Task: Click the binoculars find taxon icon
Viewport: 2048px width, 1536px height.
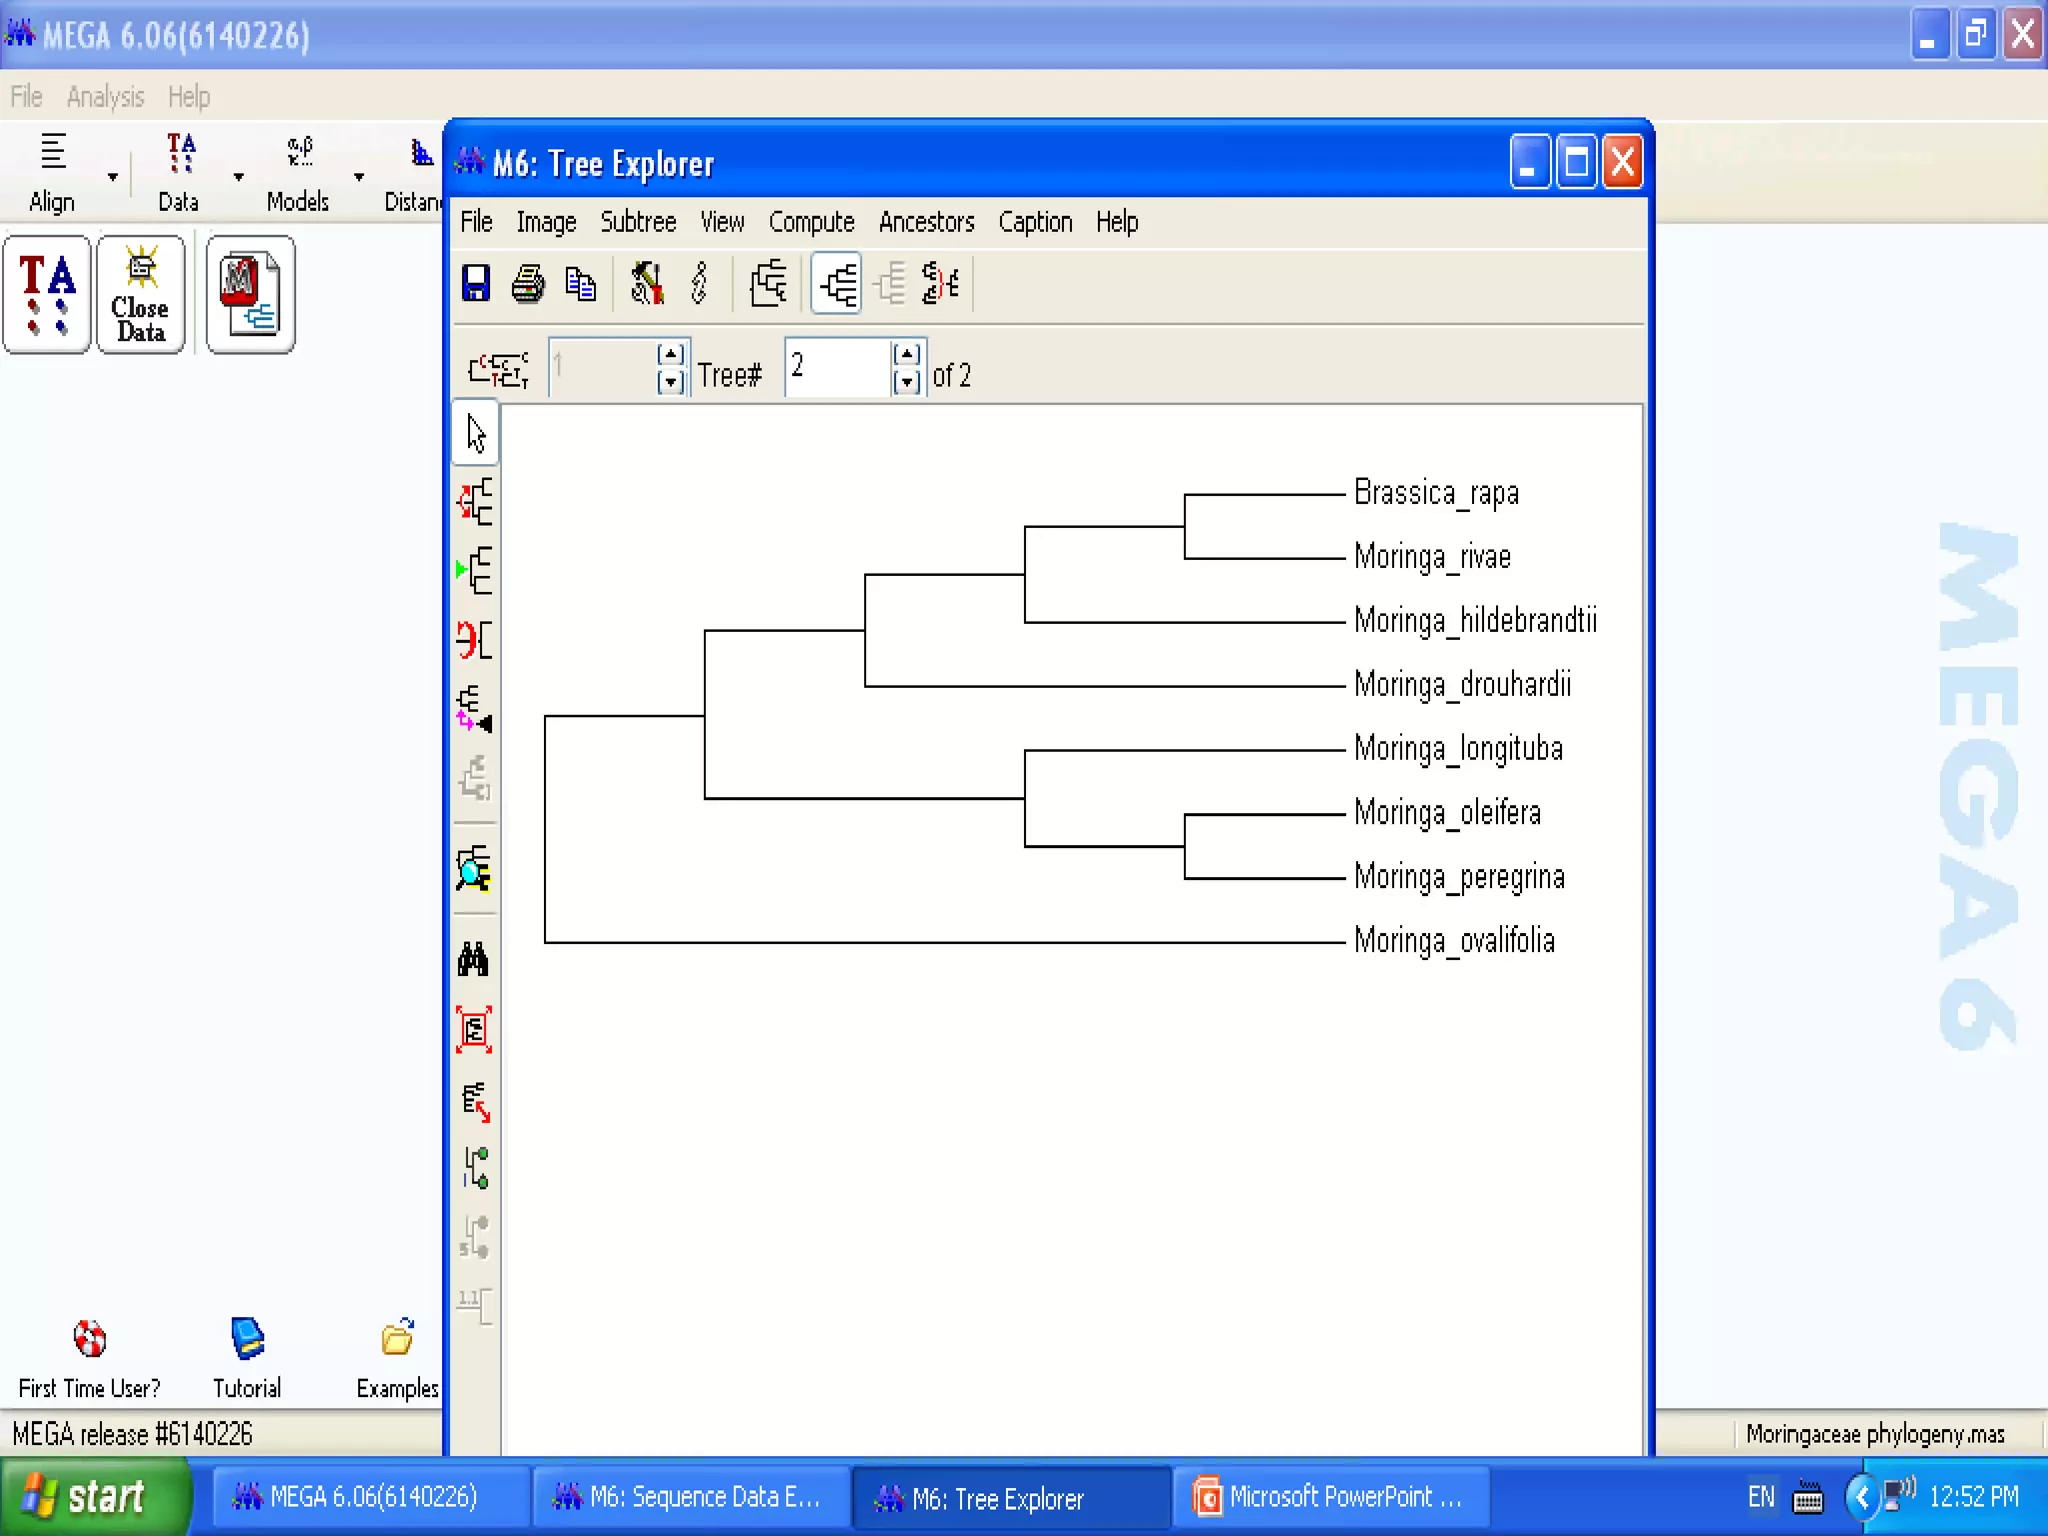Action: [x=474, y=959]
